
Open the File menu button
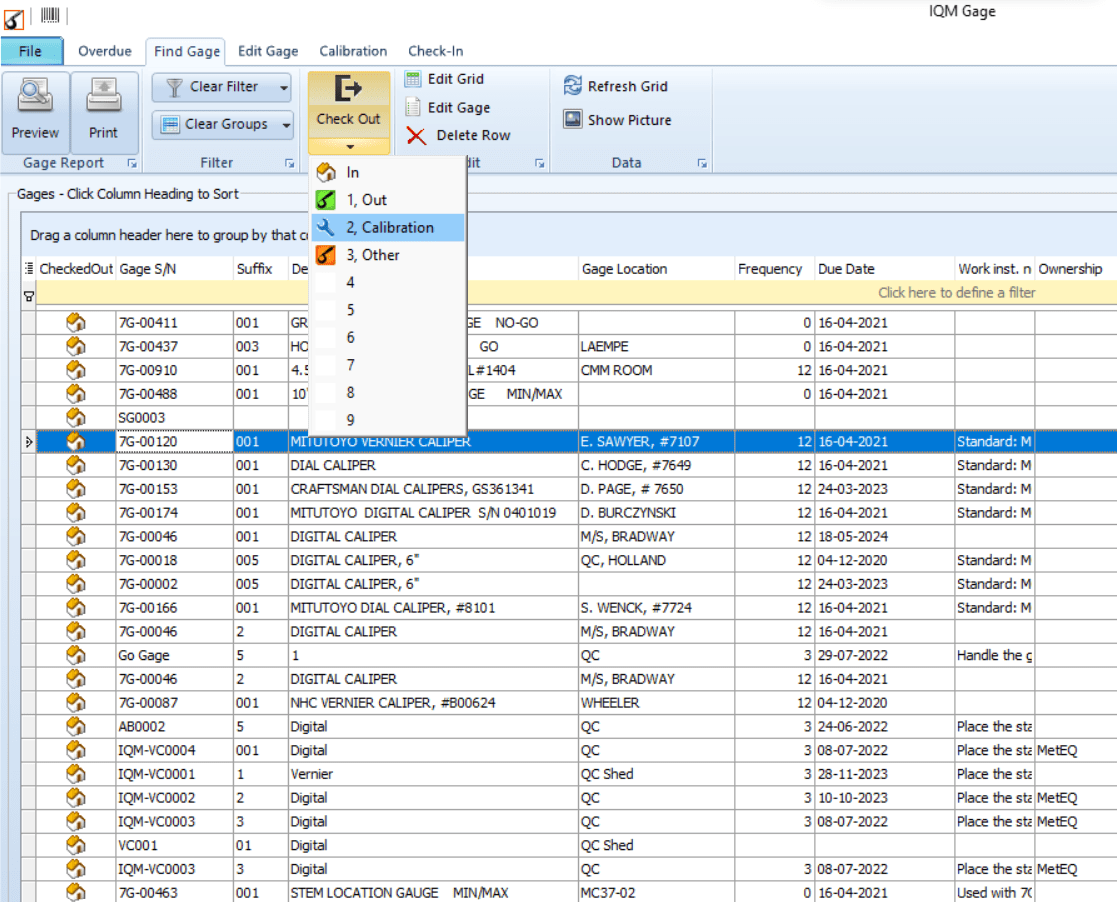click(x=31, y=51)
